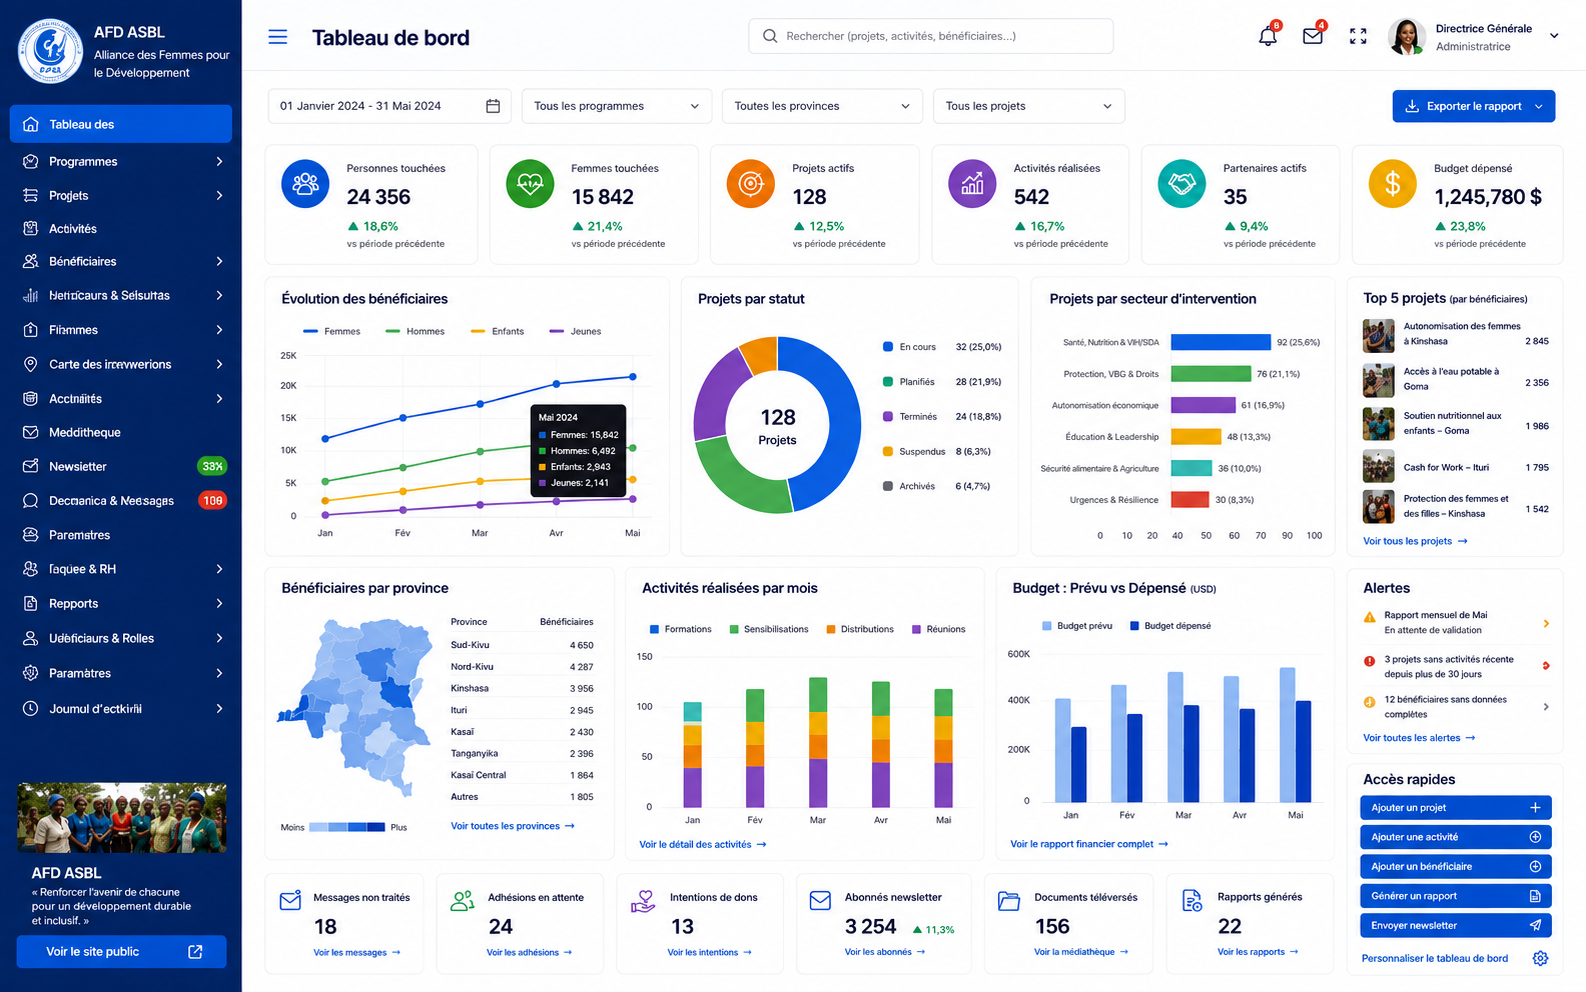Toggle Femmes series in beneficiaries chart legend
Image resolution: width=1586 pixels, height=992 pixels.
[x=332, y=331]
